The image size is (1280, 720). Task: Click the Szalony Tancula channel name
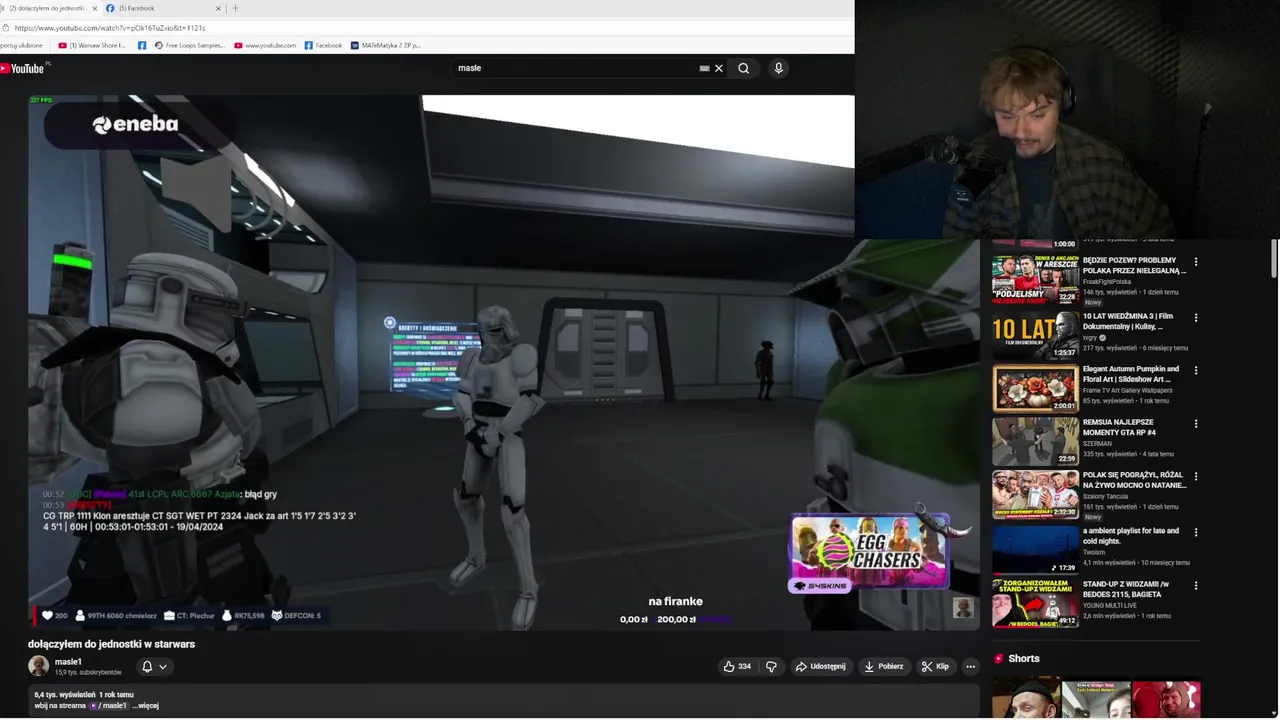(x=1105, y=496)
